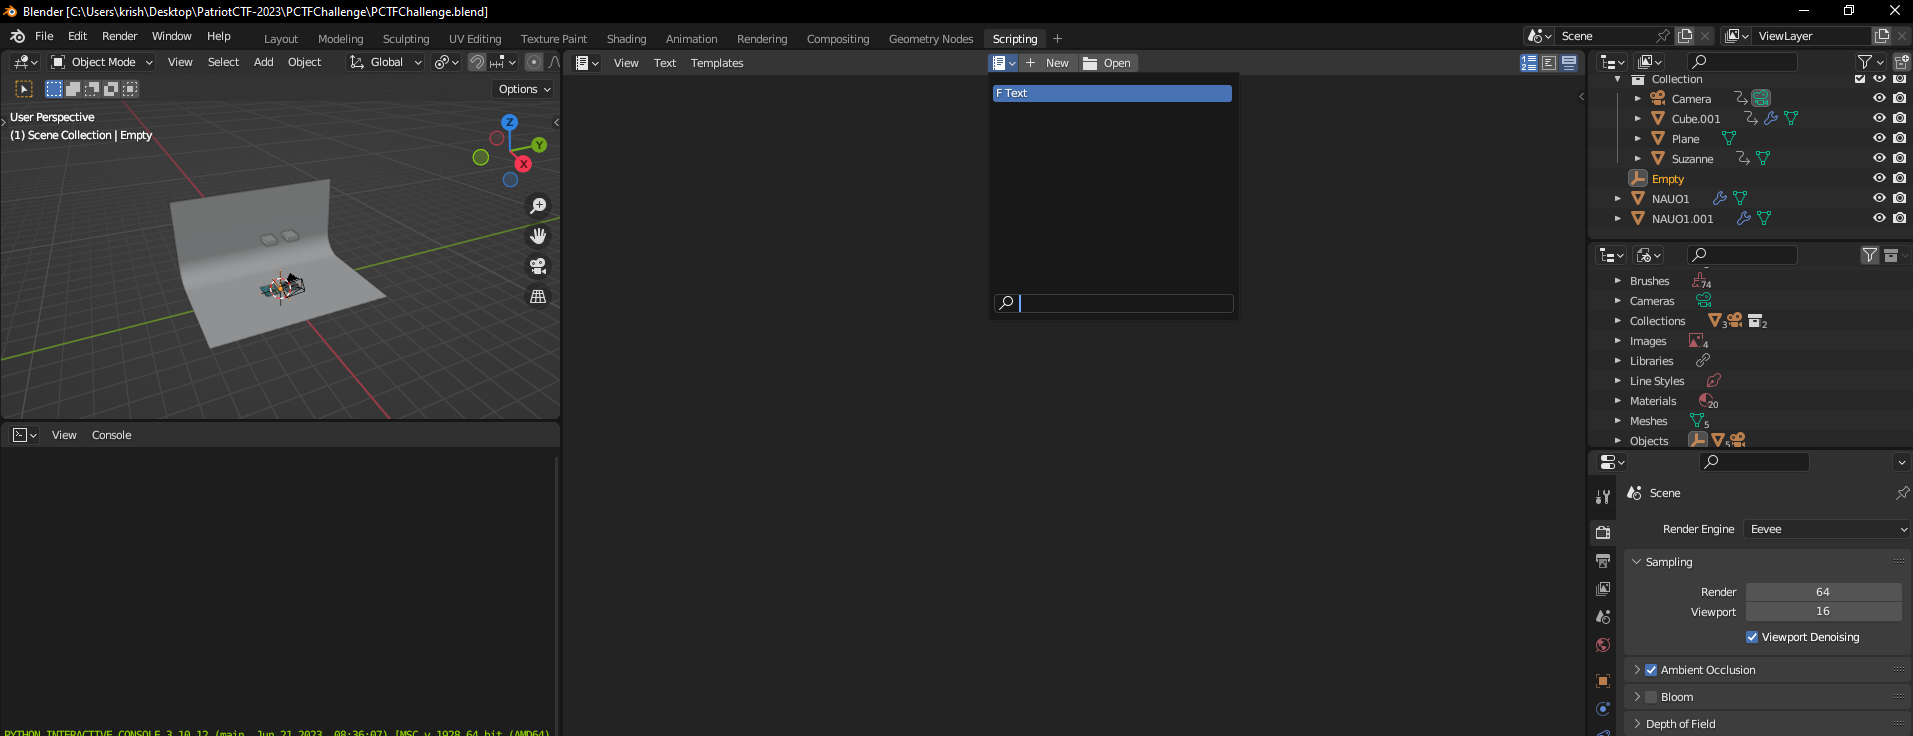1913x736 pixels.
Task: Open the View Layer properties tab
Action: (1603, 589)
